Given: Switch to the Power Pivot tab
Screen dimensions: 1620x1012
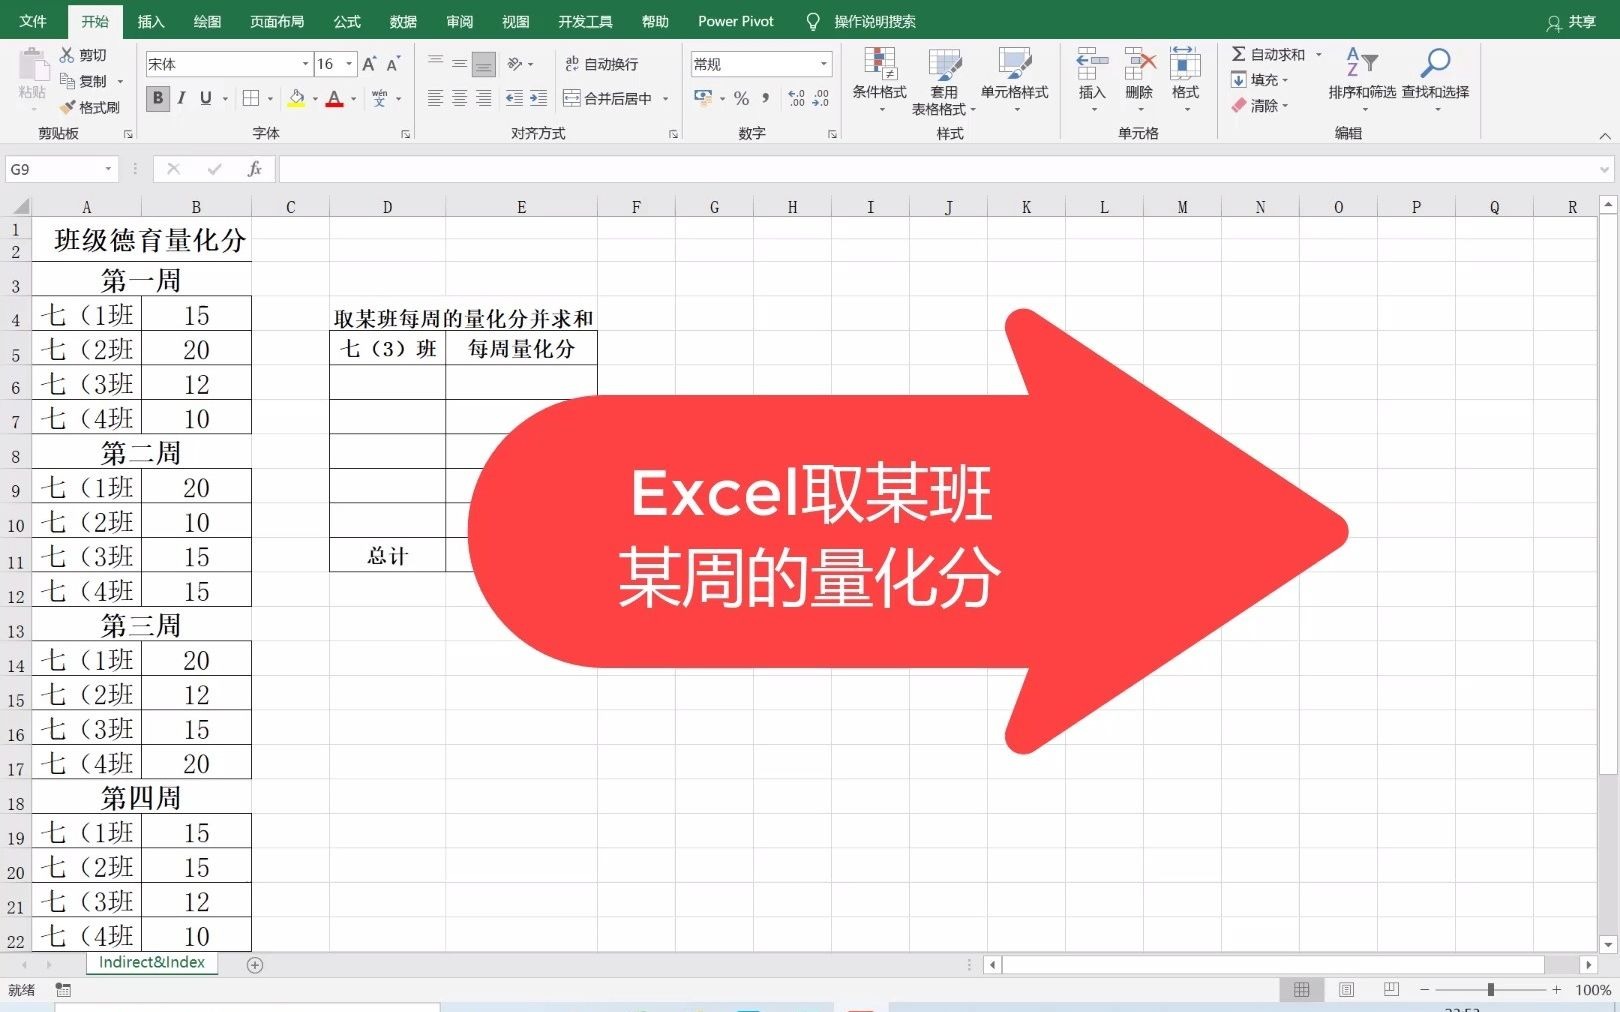Looking at the screenshot, I should (736, 21).
